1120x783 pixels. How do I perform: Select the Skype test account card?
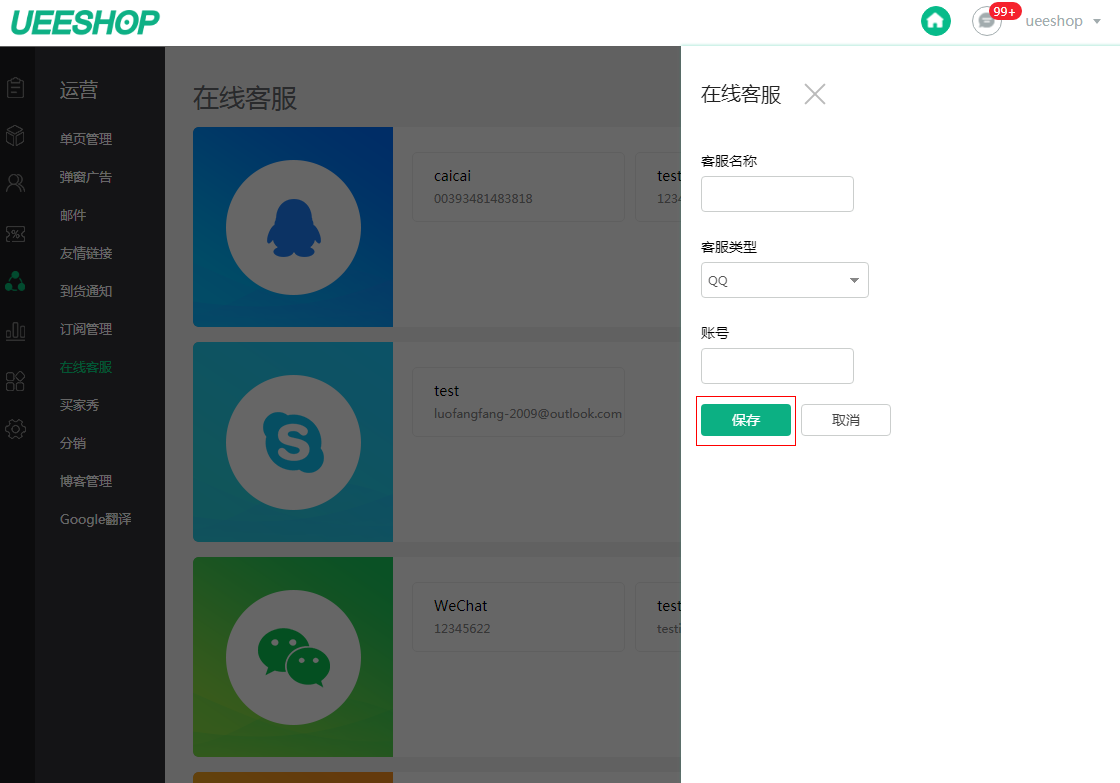519,402
